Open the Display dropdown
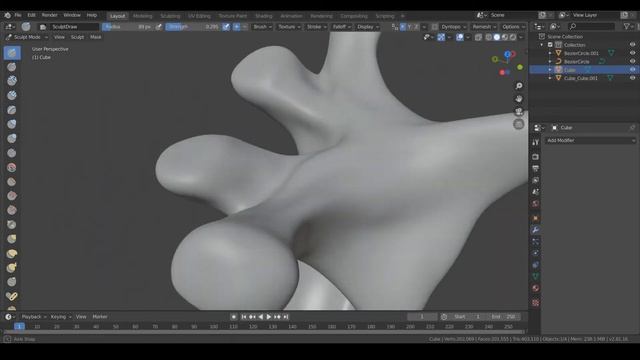 click(368, 27)
